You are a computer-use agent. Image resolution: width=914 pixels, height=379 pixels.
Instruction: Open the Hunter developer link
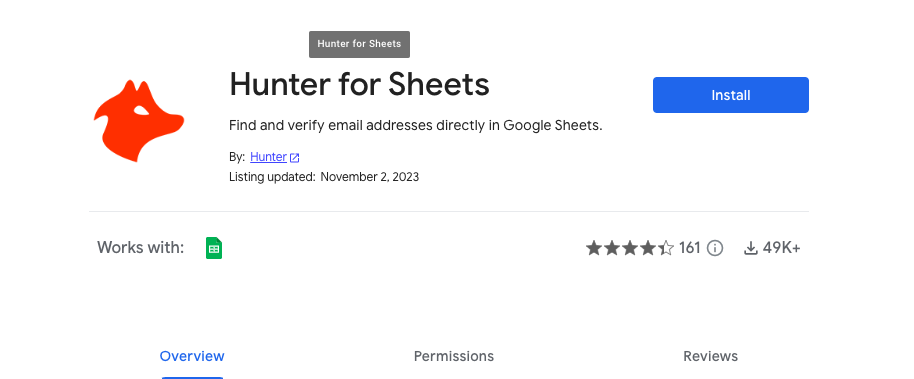click(x=268, y=157)
